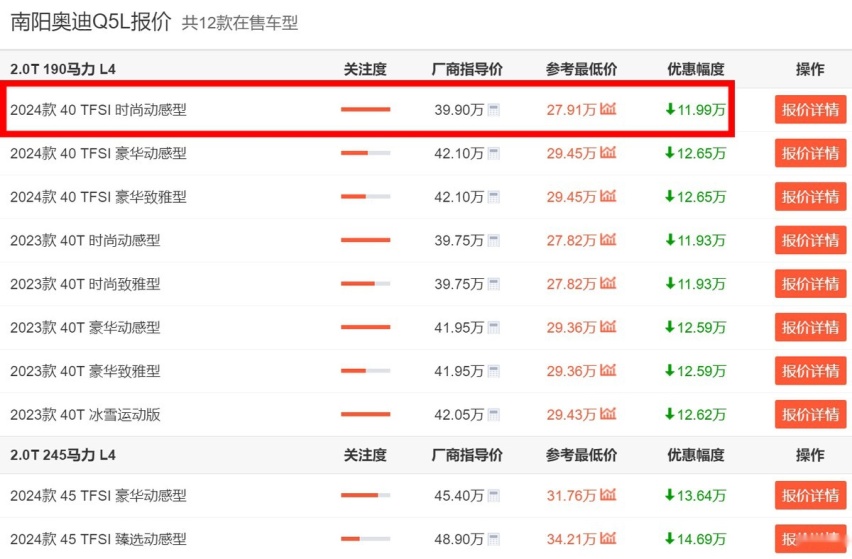This screenshot has height=559, width=852.
Task: Click 参考最低价 header in 190马力 section
Action: pos(581,69)
